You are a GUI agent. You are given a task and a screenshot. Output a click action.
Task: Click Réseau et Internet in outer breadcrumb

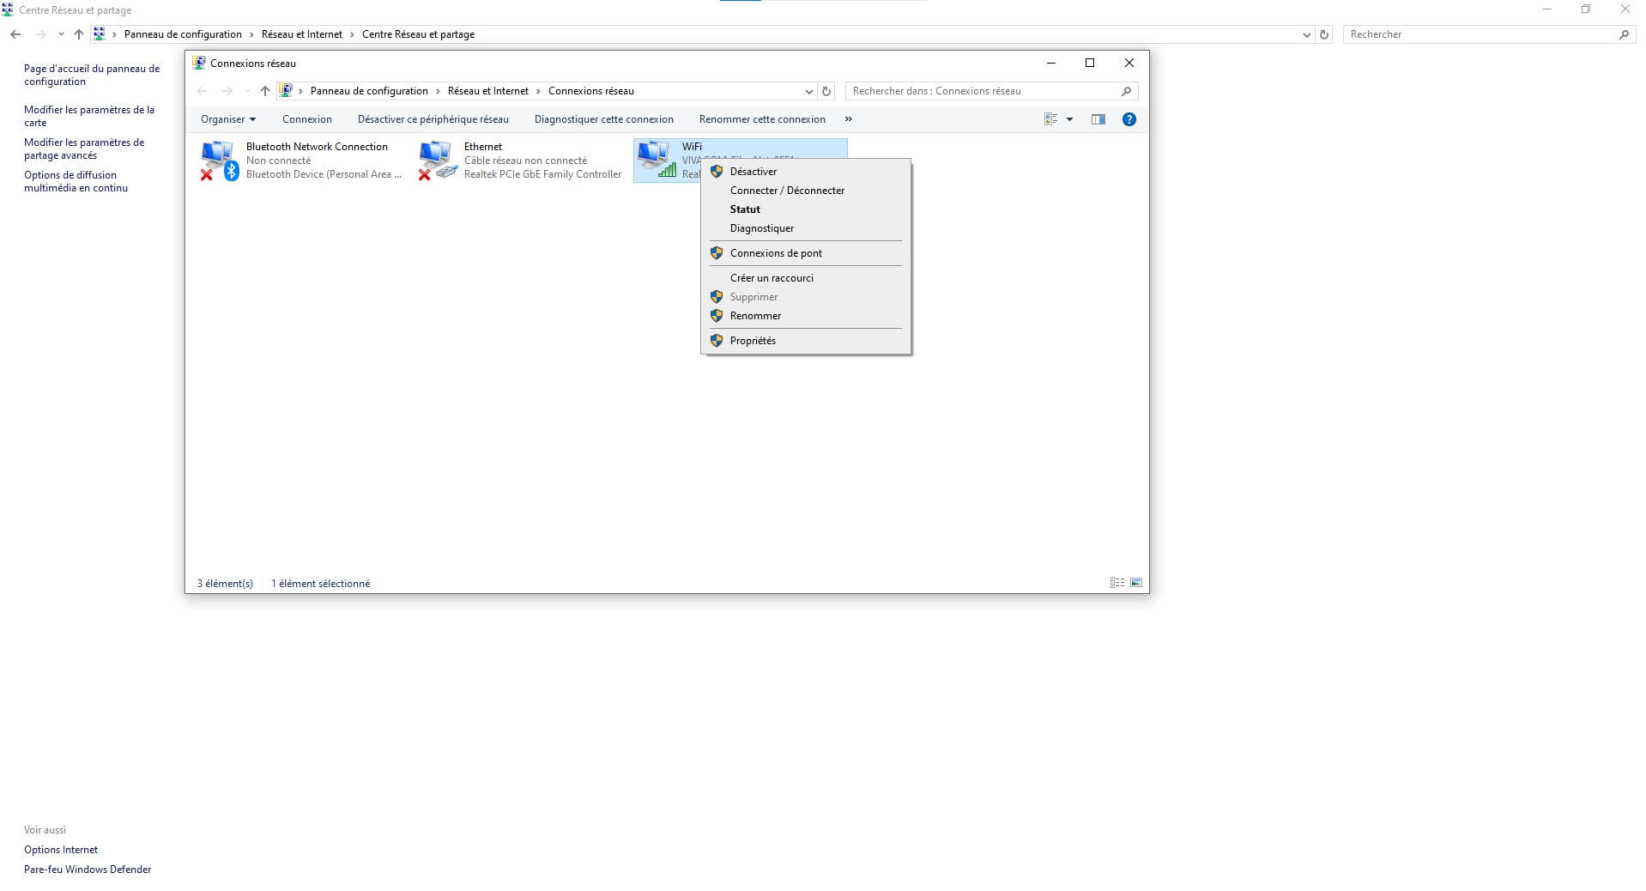pos(302,34)
